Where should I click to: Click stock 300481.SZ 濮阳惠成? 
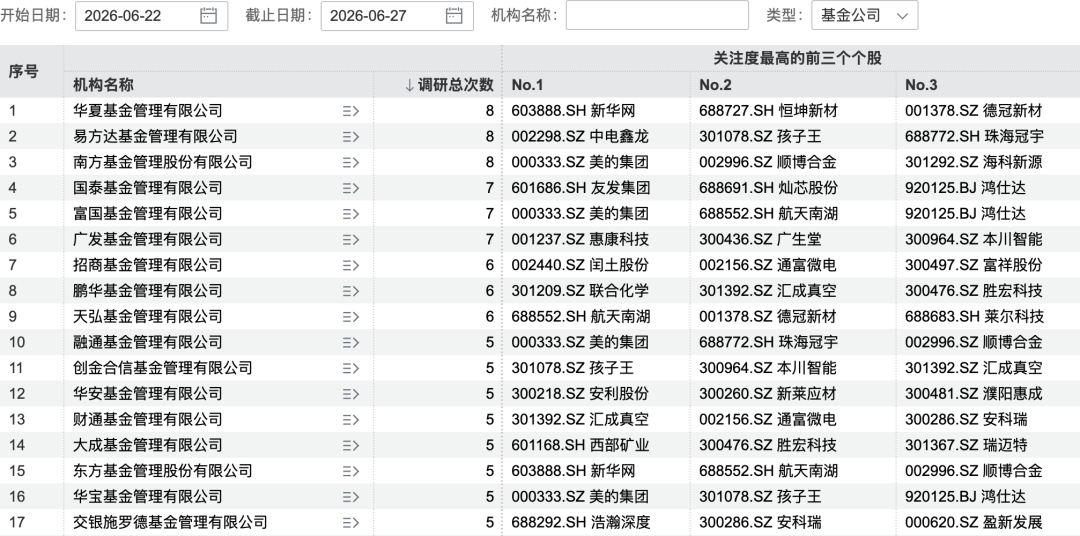pyautogui.click(x=973, y=394)
